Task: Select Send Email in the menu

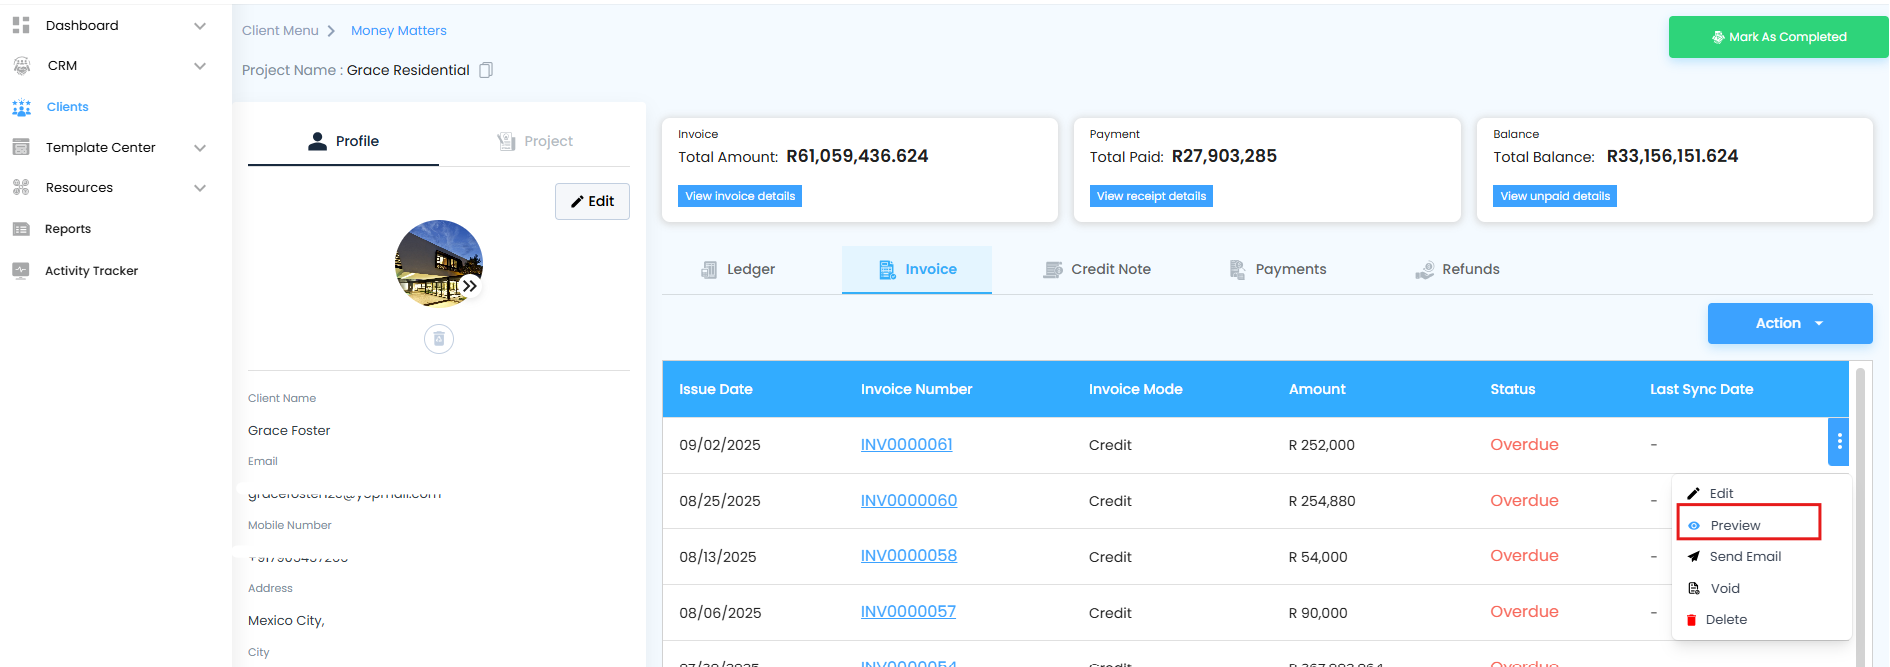Action: [x=1744, y=557]
